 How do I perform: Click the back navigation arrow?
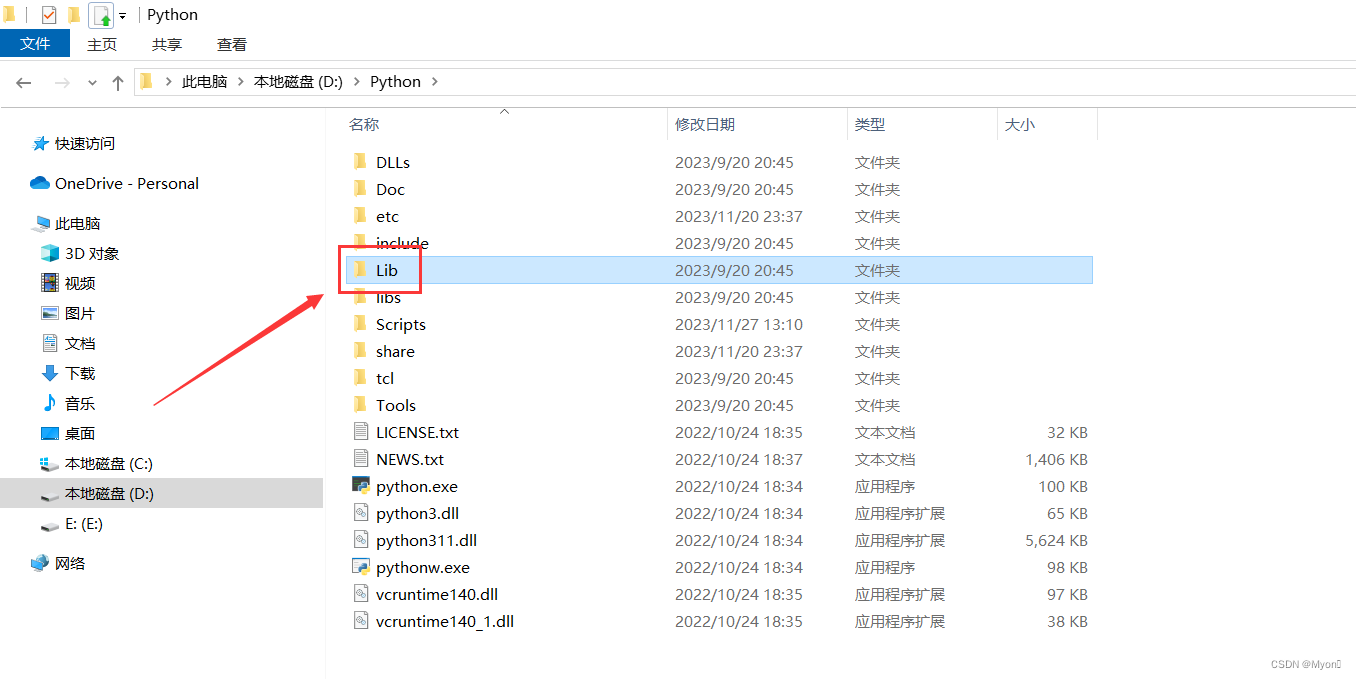23,82
